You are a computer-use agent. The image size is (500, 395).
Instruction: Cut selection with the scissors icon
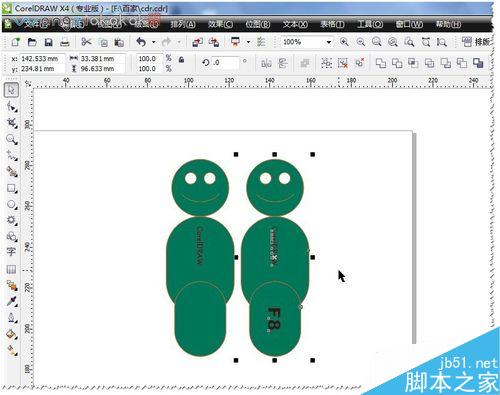(x=86, y=42)
